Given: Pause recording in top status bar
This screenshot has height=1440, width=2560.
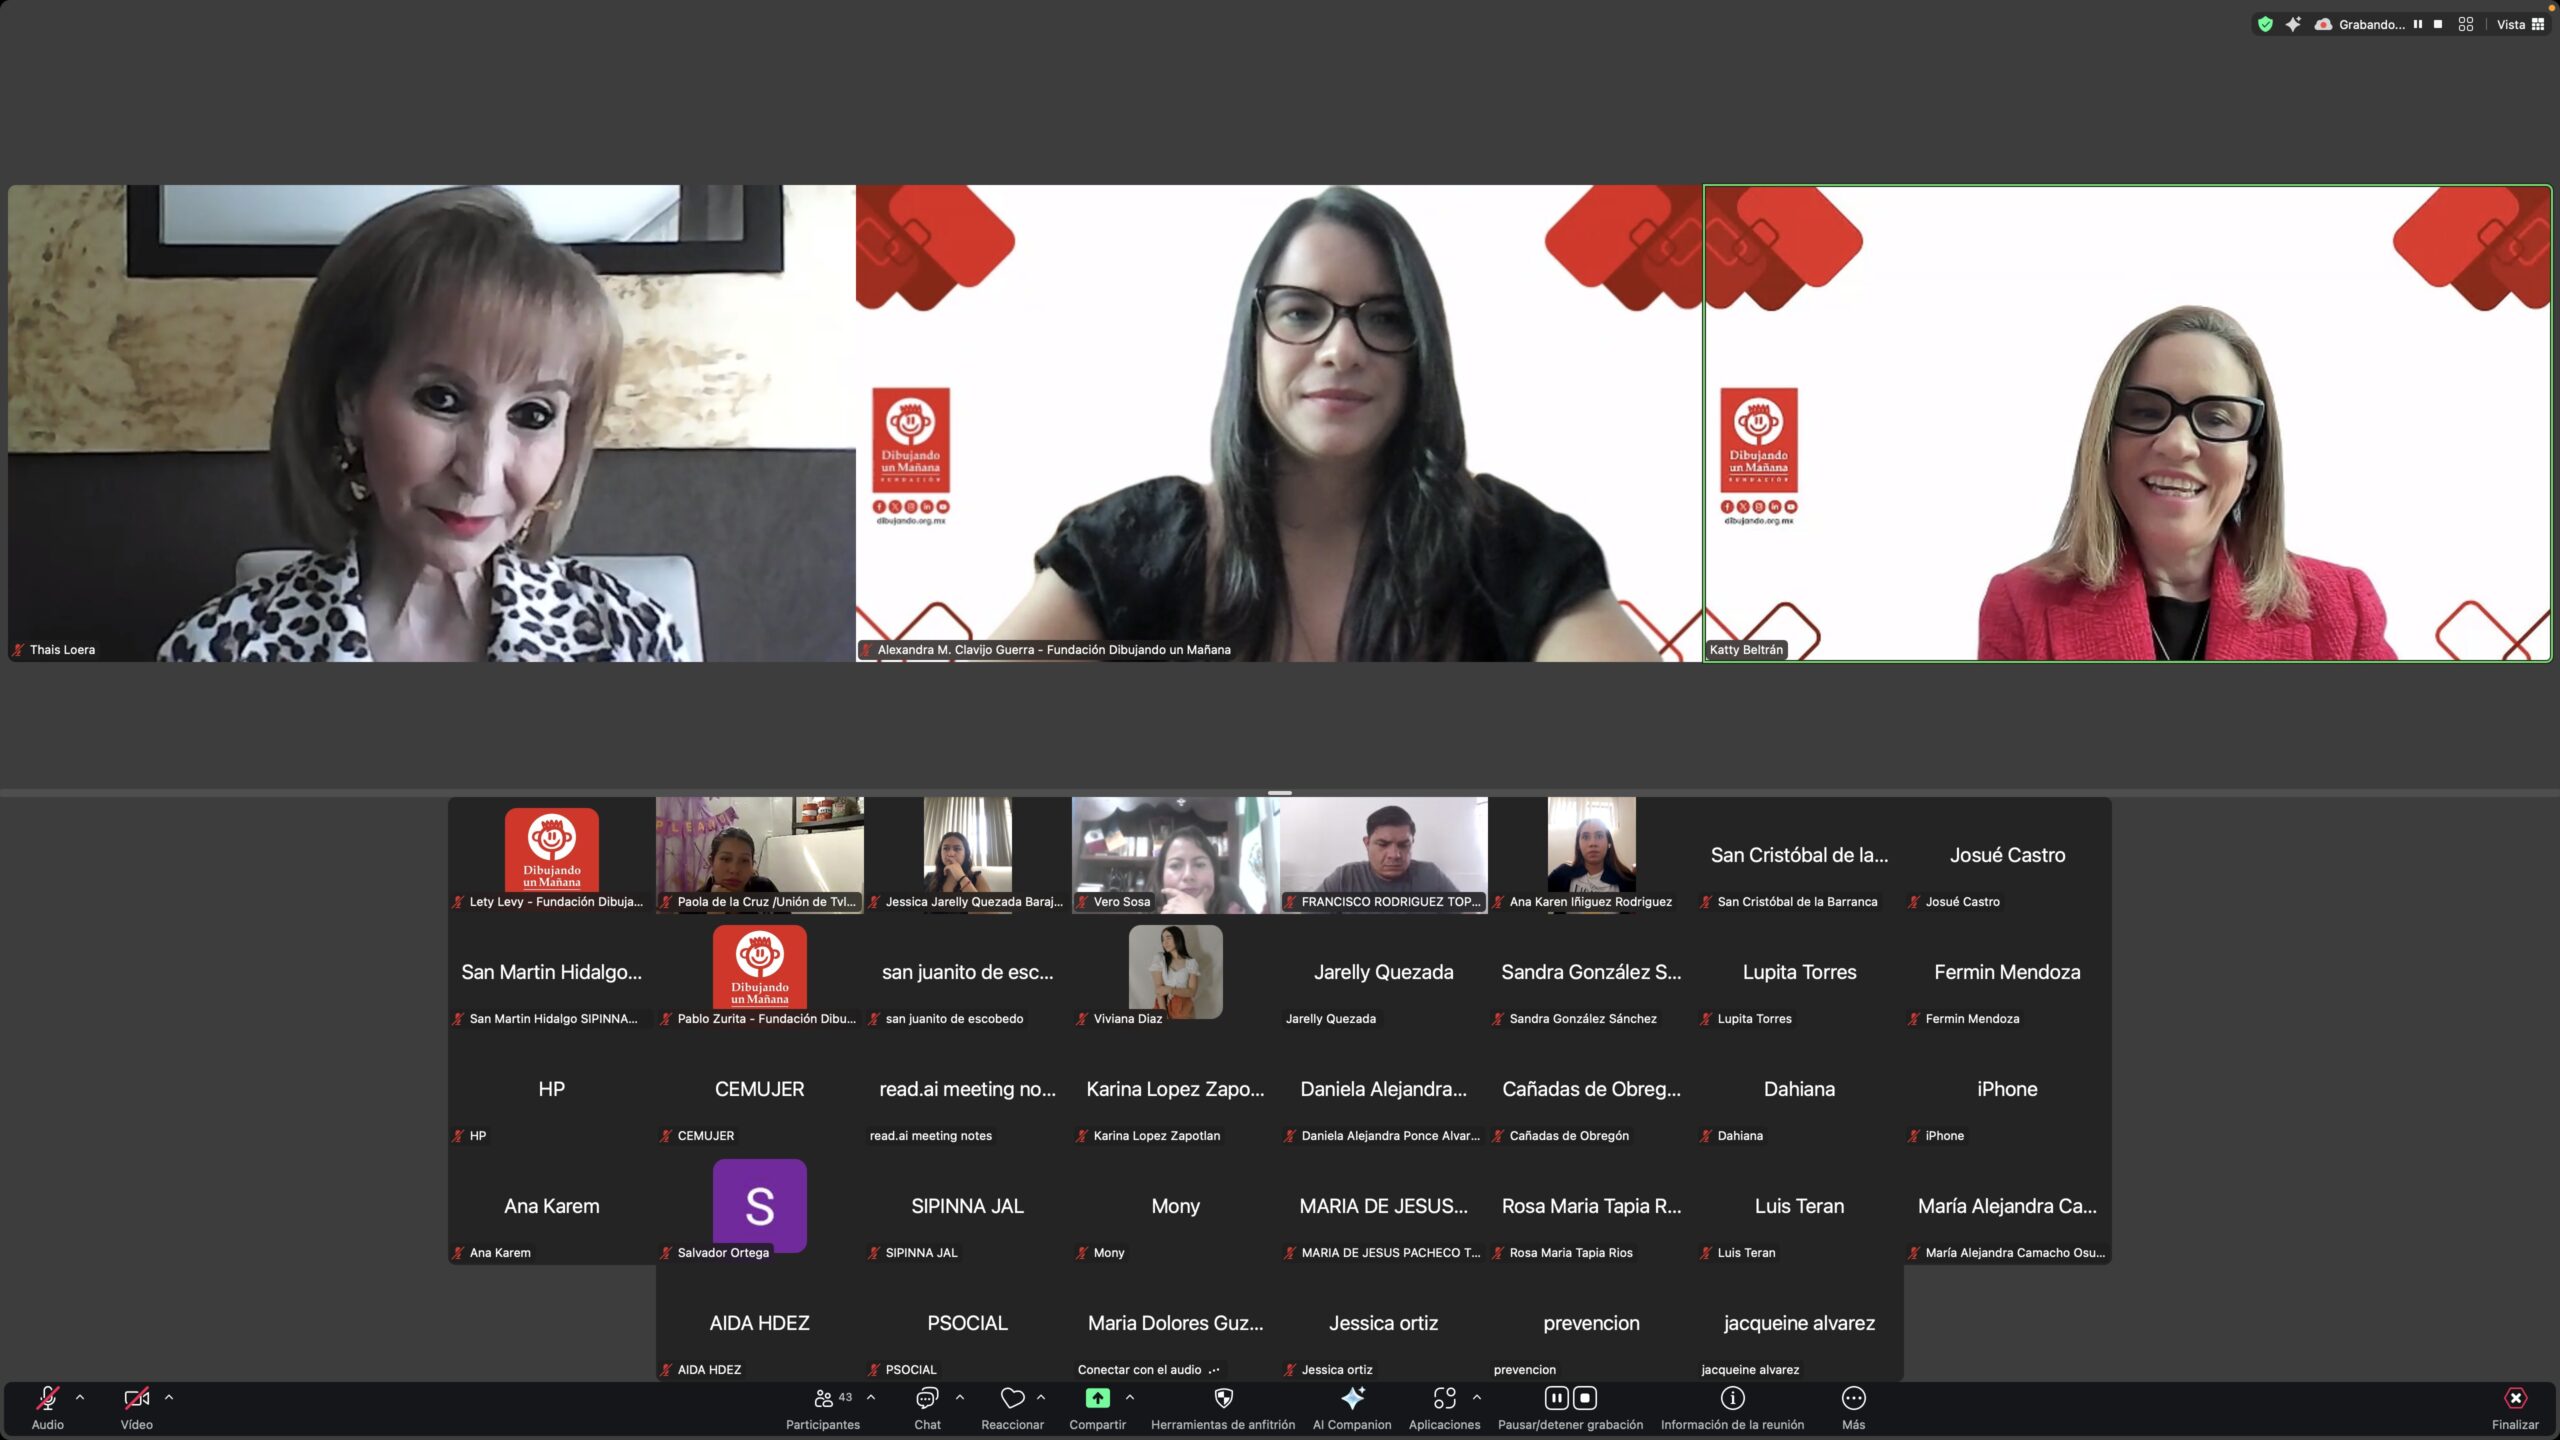Looking at the screenshot, I should 2417,24.
